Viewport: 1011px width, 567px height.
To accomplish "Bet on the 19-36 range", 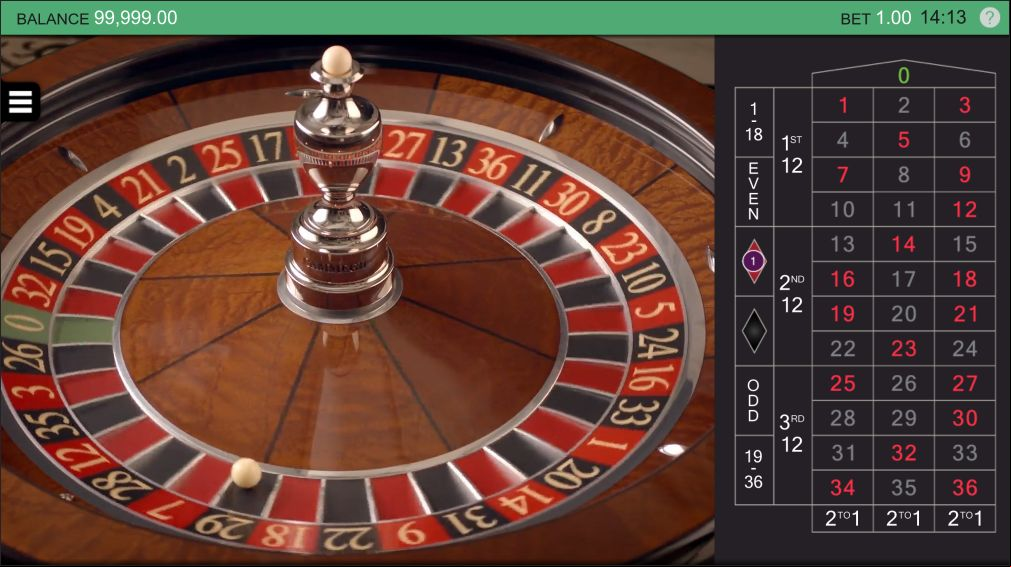I will [x=754, y=470].
